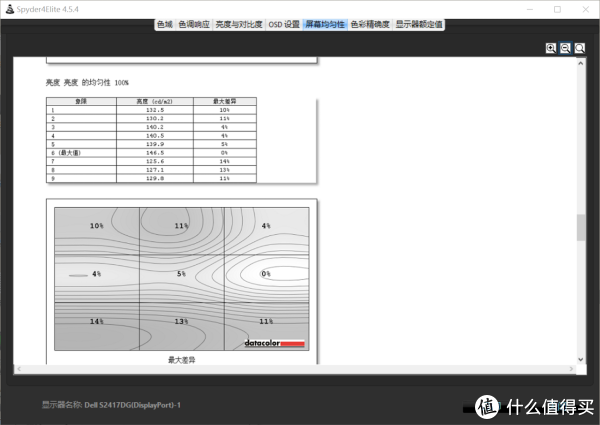Select the 屏幕均匀性 tab
Viewport: 600px width, 425px height.
pyautogui.click(x=325, y=24)
